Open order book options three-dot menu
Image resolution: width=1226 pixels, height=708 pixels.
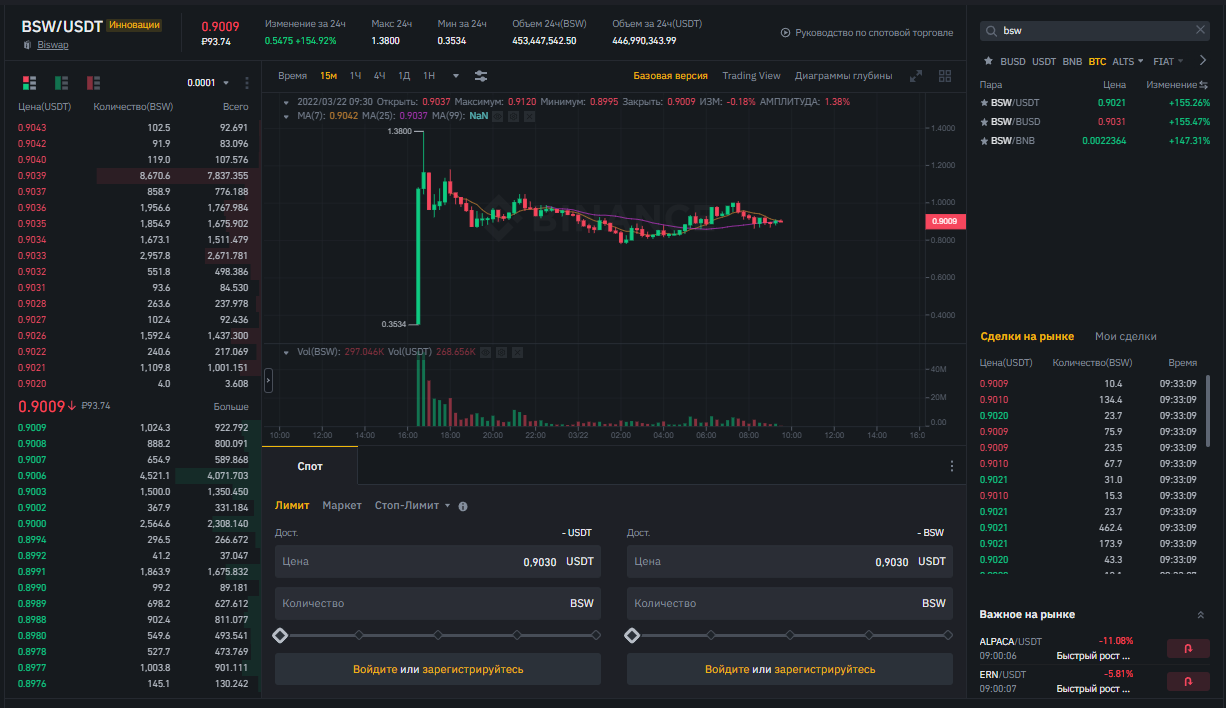(x=246, y=83)
